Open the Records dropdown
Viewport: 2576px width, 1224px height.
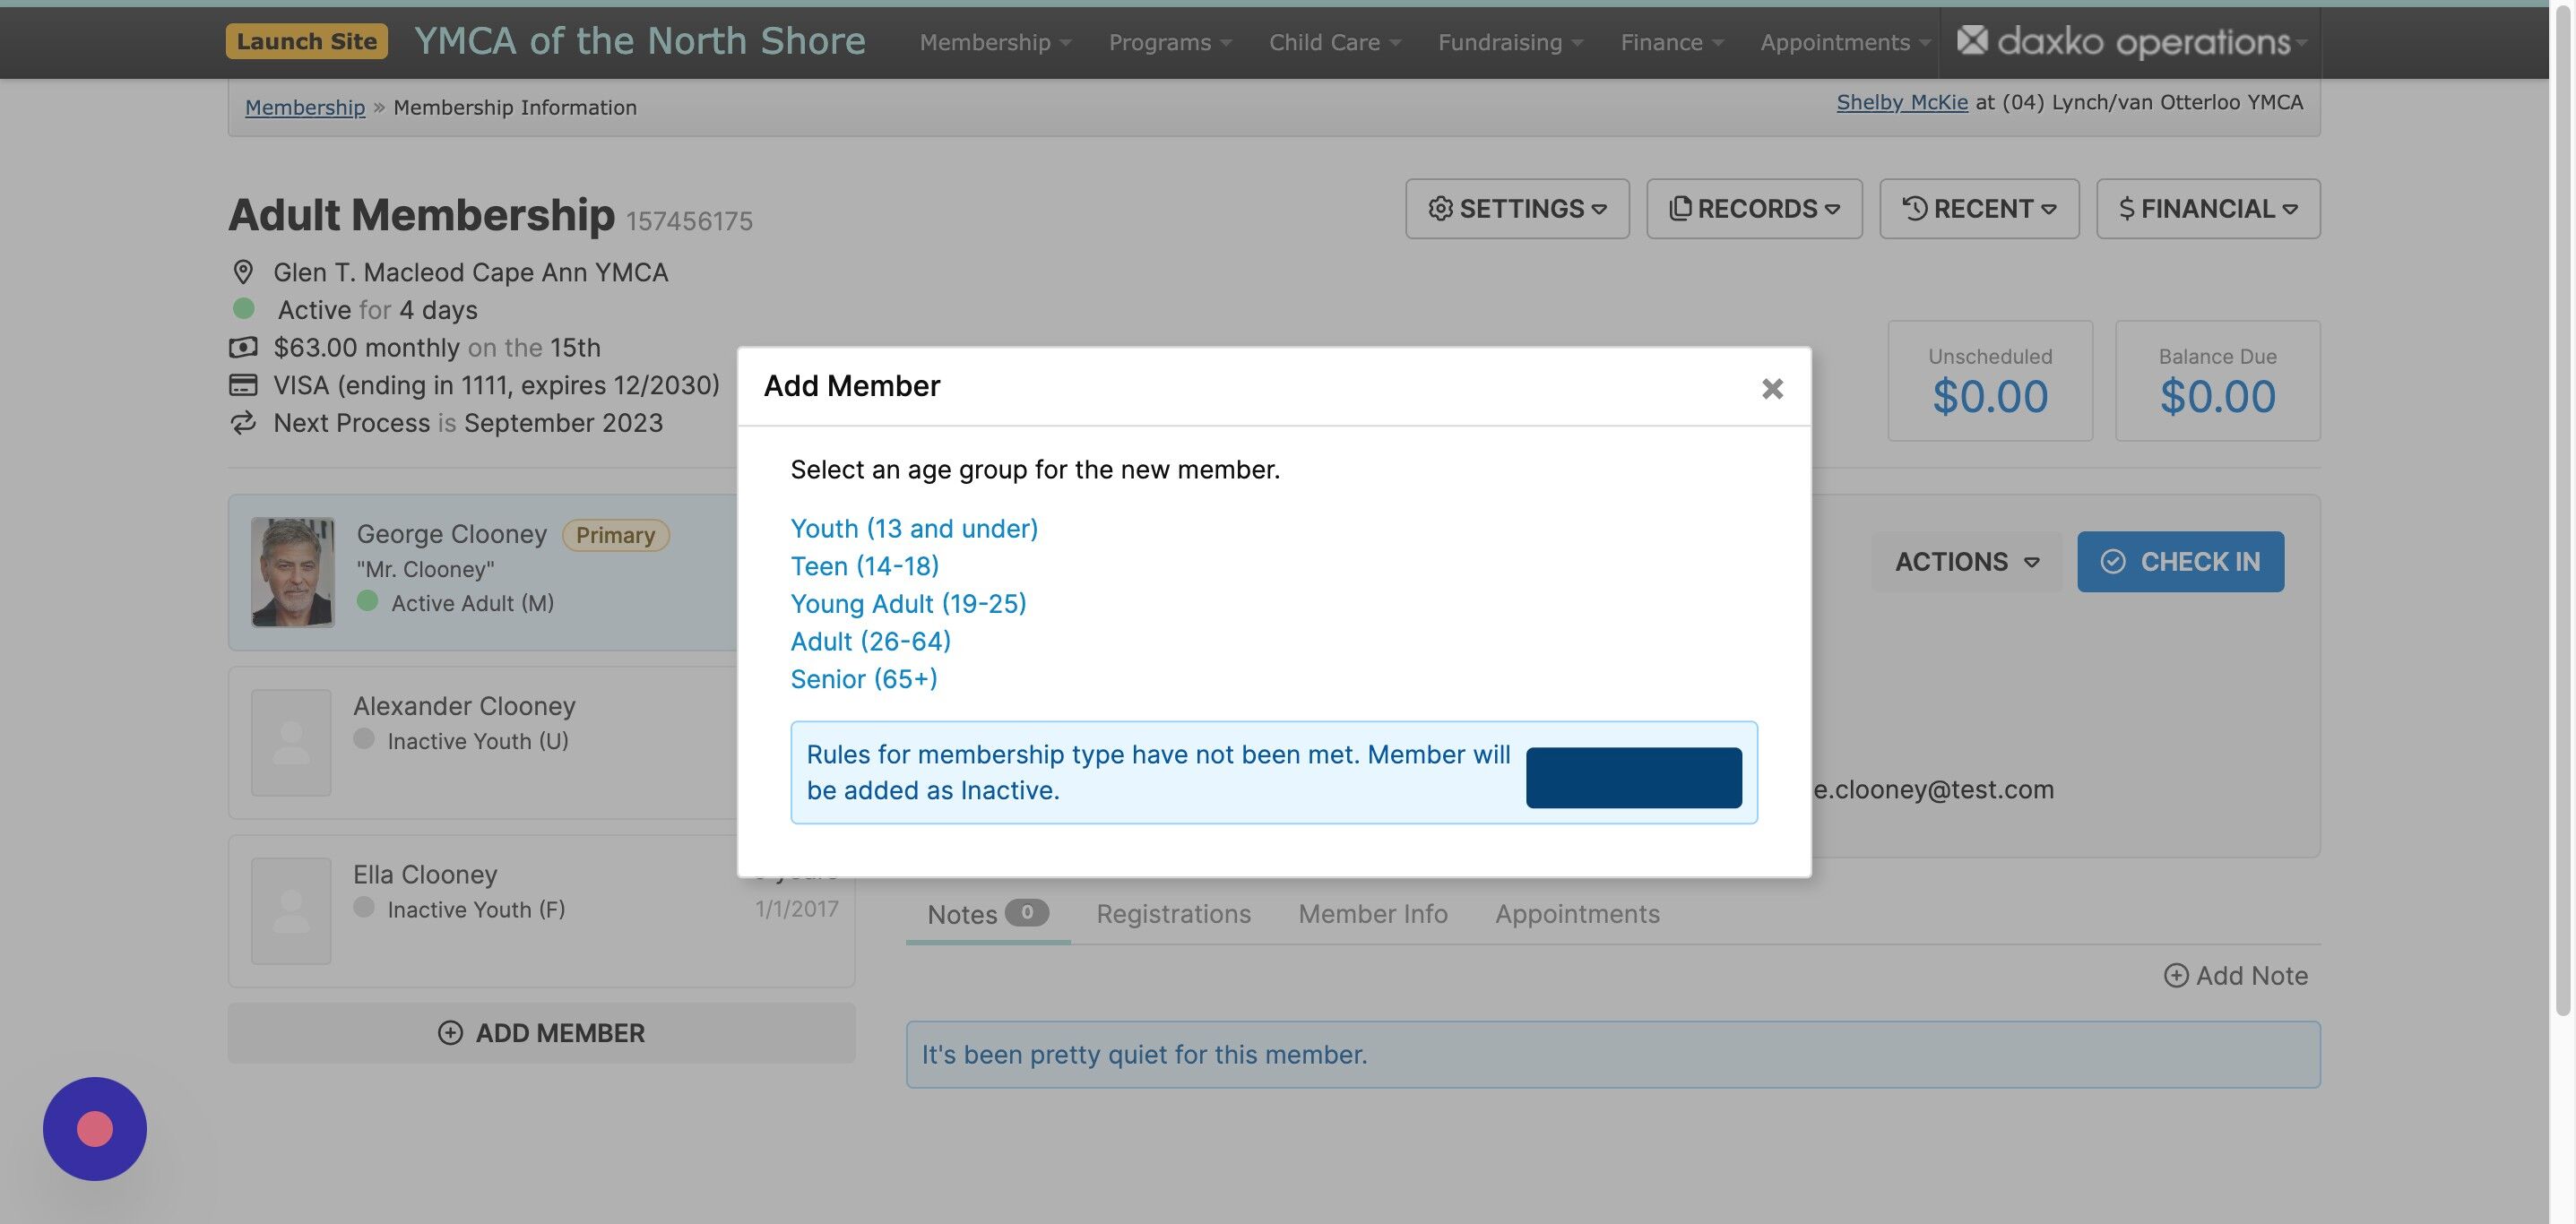click(x=1754, y=208)
